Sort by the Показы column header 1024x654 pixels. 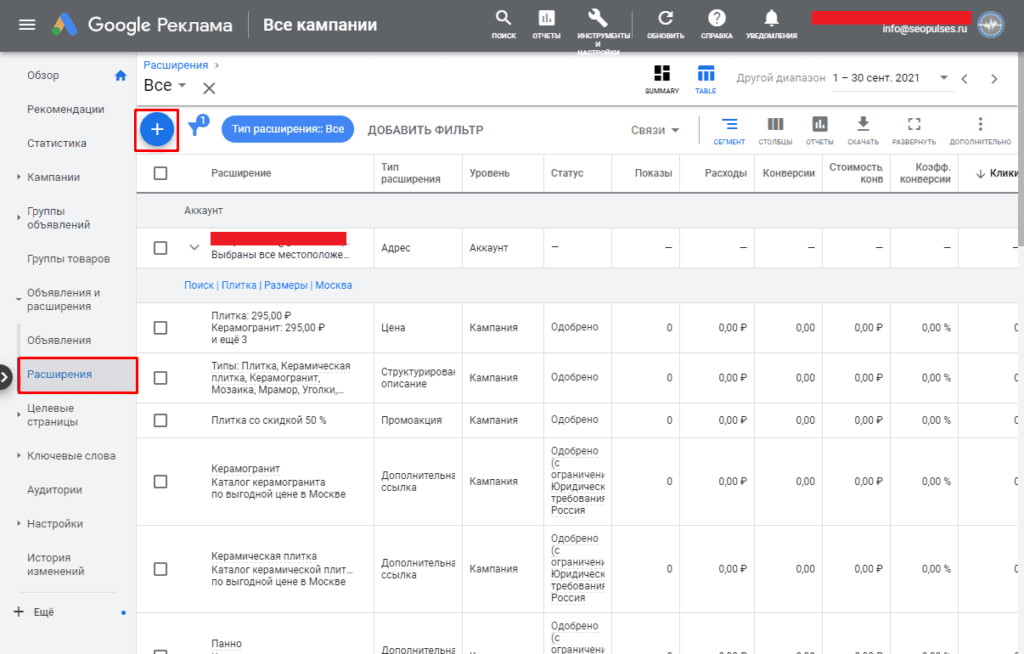653,173
